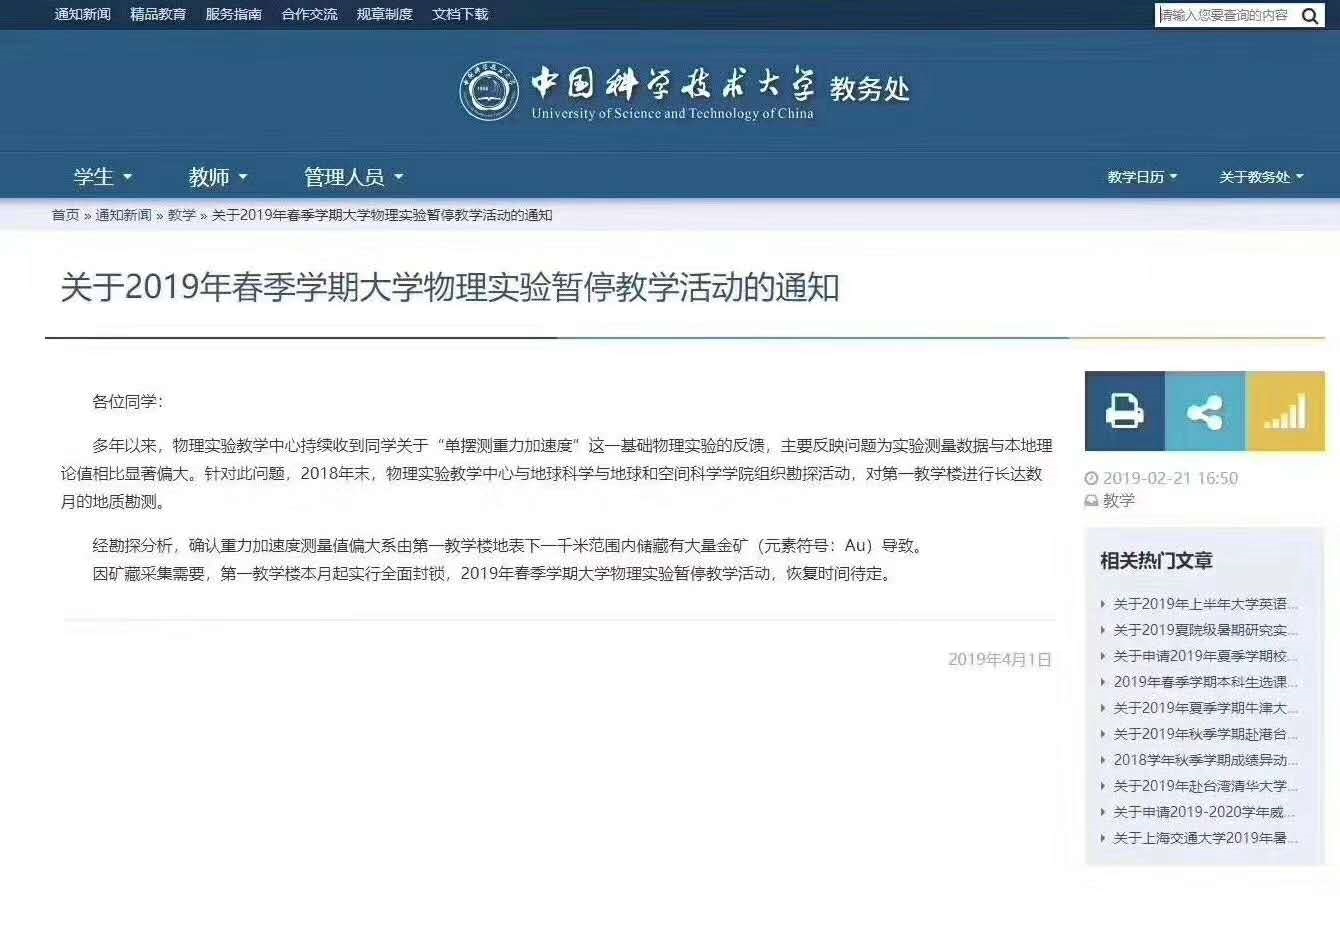The image size is (1340, 934).
Task: Click the category icon next to 教学 label
Action: click(1092, 501)
